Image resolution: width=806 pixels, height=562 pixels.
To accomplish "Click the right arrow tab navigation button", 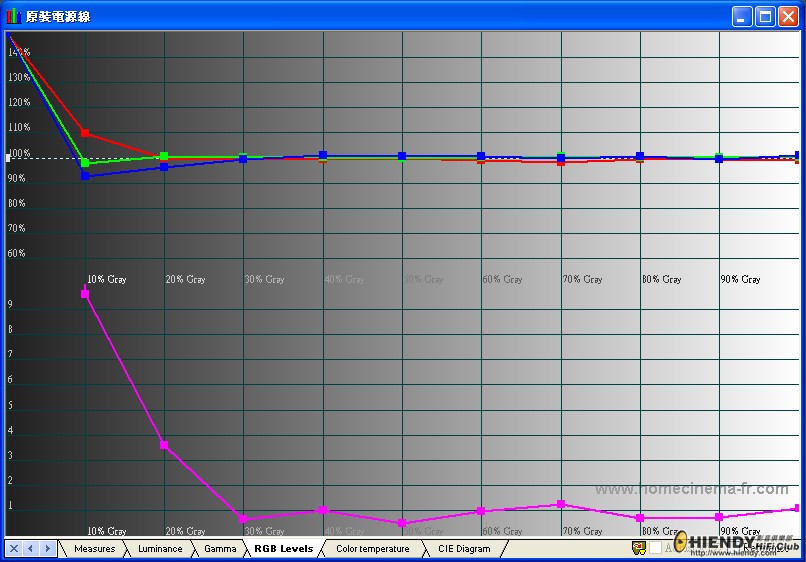I will coord(47,549).
